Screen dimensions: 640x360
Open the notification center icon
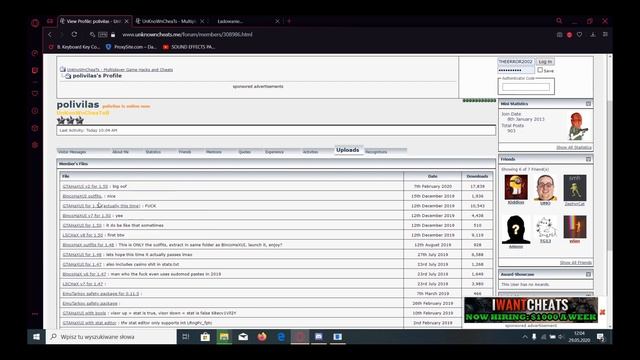coord(600,337)
